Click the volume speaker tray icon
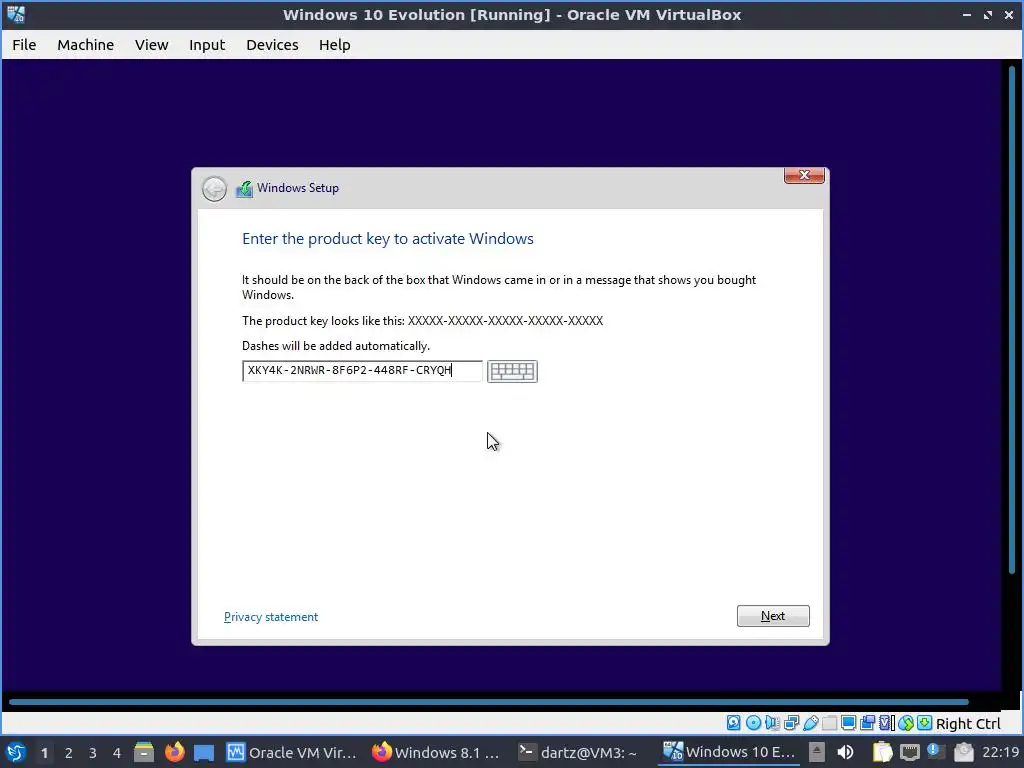Screen dimensions: 1024x768 pyautogui.click(x=846, y=752)
